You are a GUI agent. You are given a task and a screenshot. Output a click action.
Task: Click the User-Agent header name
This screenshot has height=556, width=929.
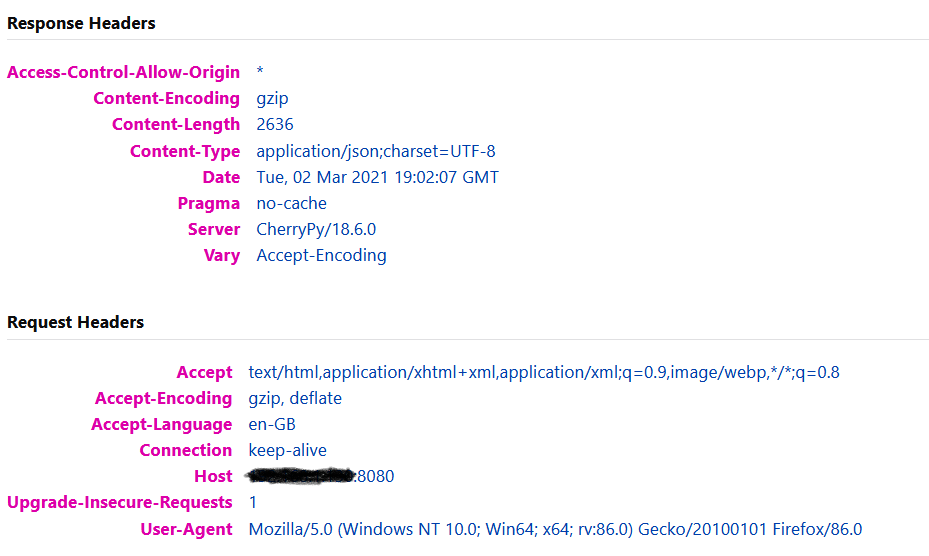[186, 529]
